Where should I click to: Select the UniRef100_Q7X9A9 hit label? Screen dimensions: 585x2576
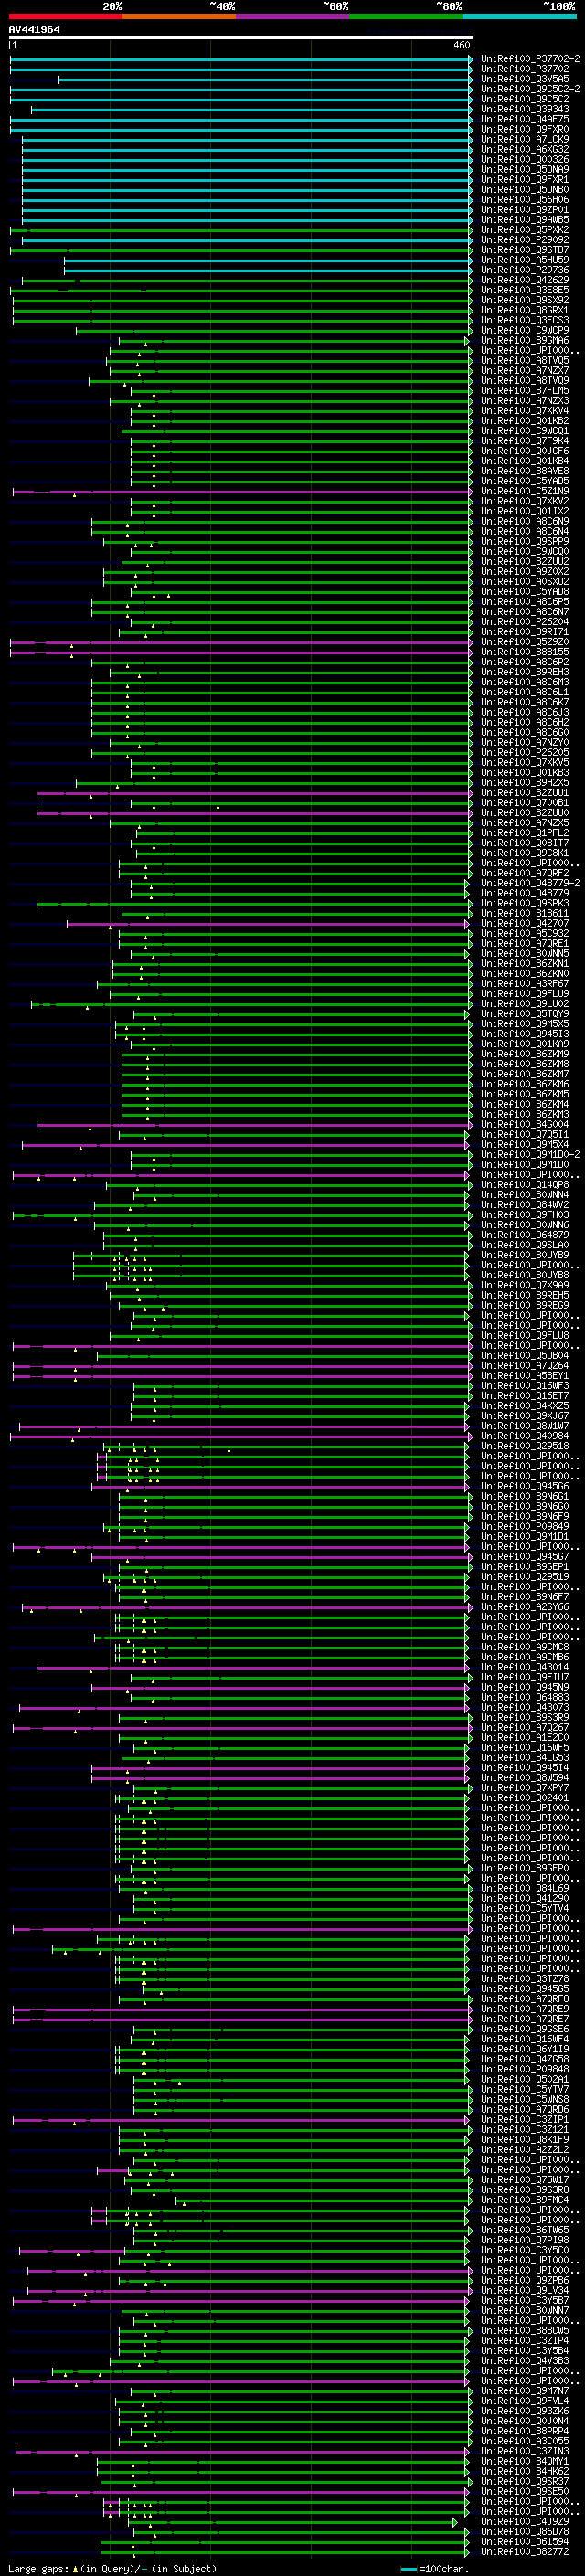(x=524, y=1285)
